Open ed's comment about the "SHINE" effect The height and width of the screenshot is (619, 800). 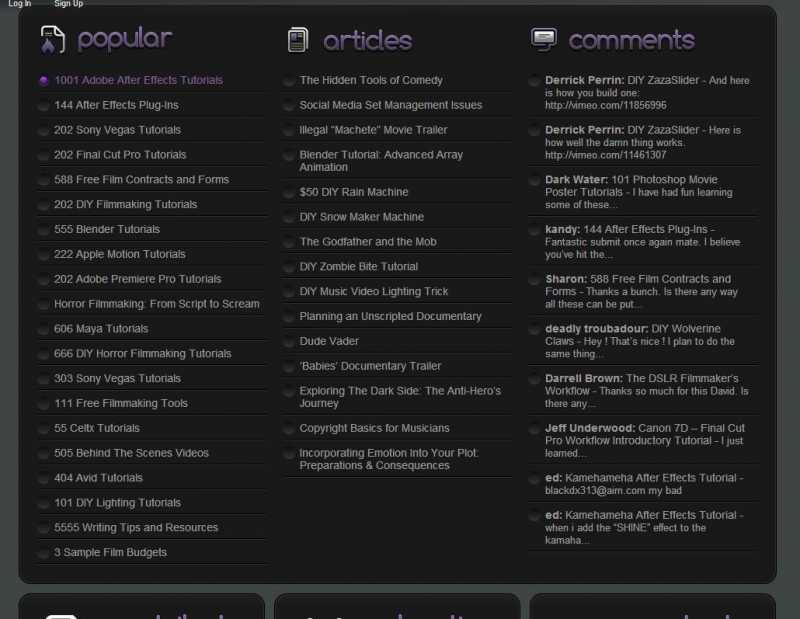coord(644,528)
